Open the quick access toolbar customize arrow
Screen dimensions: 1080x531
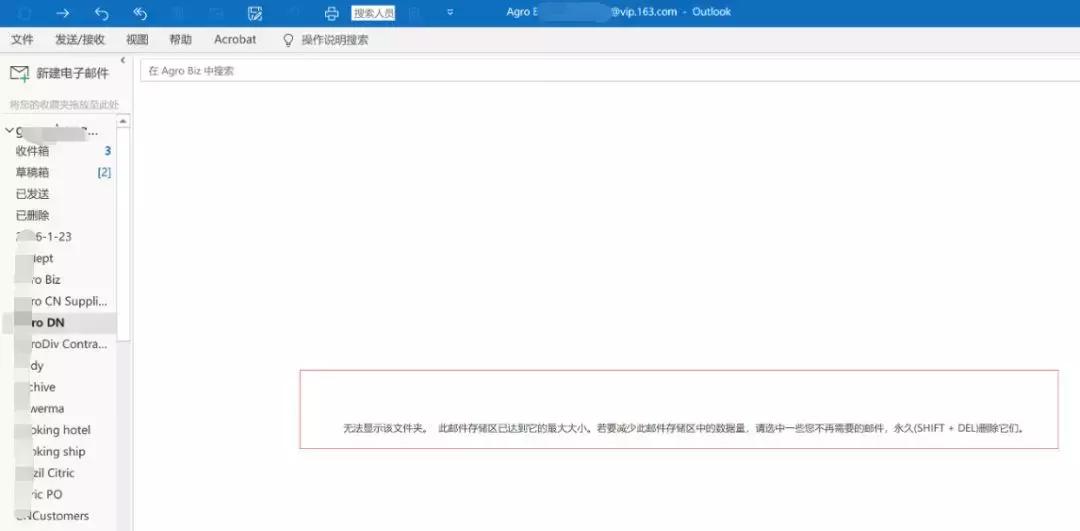click(x=450, y=12)
